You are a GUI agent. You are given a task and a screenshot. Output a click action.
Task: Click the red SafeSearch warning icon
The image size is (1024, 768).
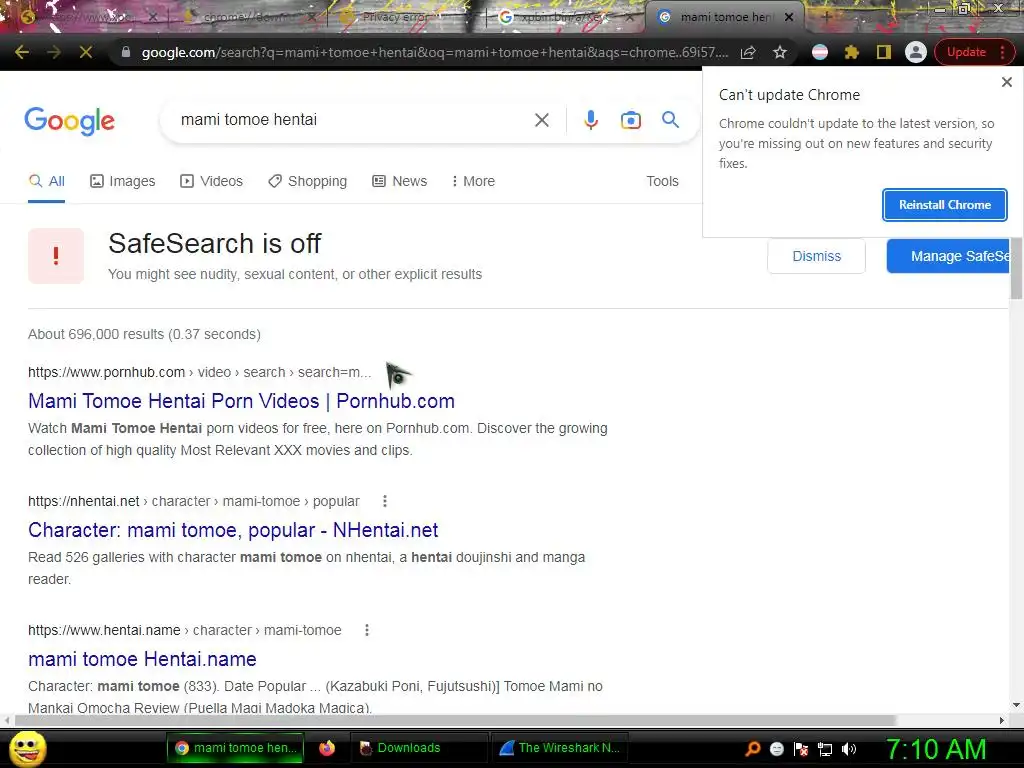click(x=56, y=256)
